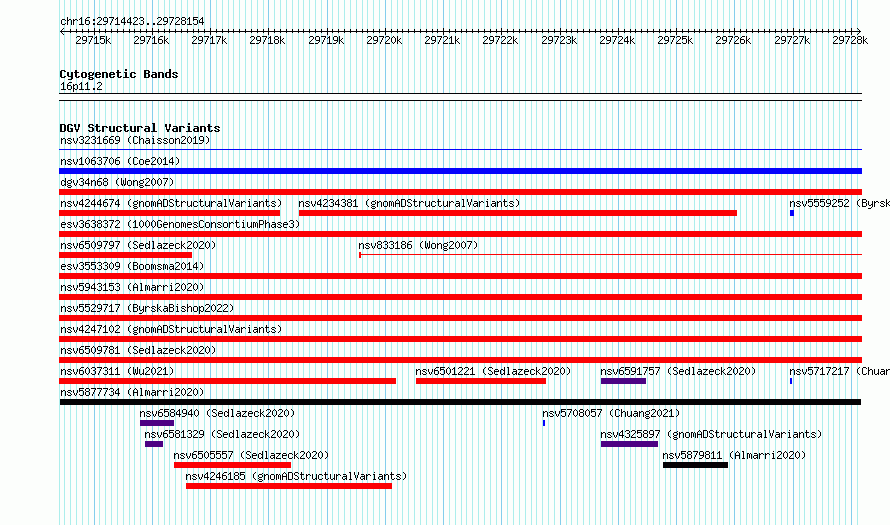Click the purple bar under nsv6591757
Viewport: 890px width, 525px height.
623,381
